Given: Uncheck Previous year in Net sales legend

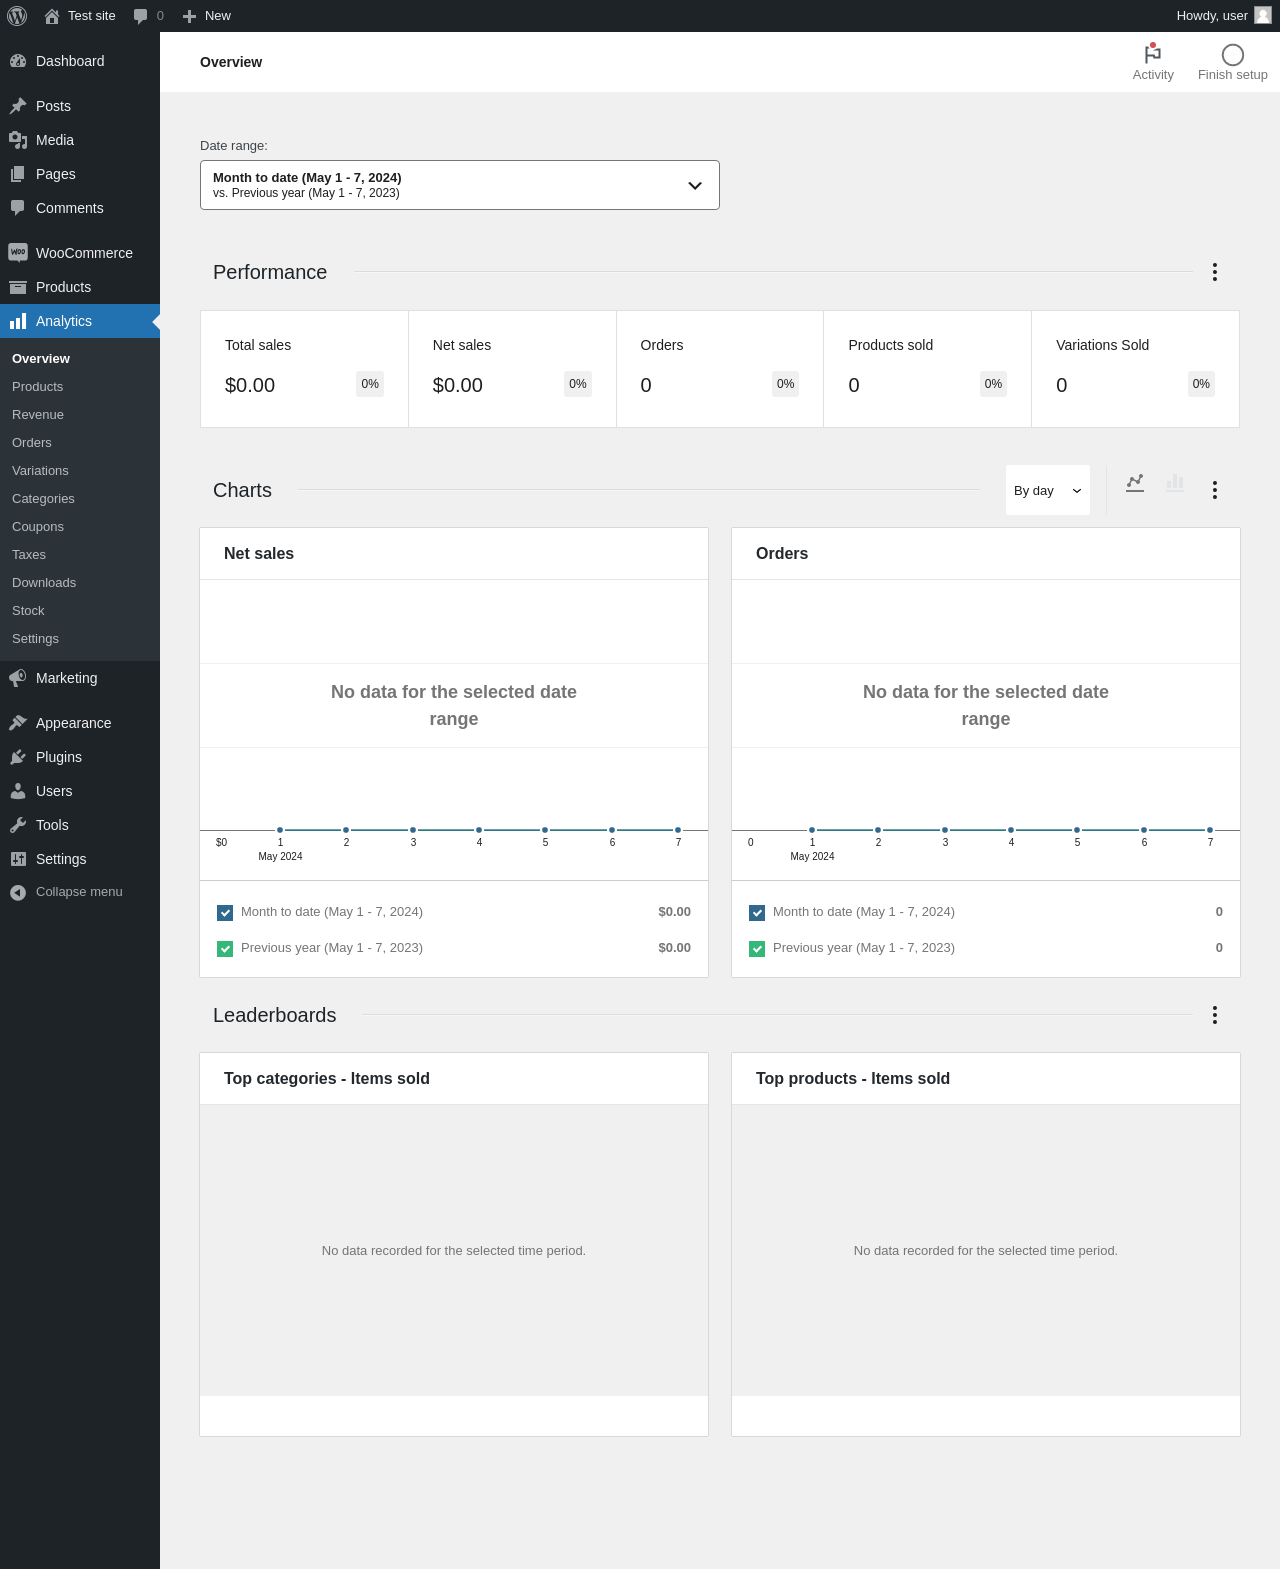Looking at the screenshot, I should pyautogui.click(x=225, y=949).
